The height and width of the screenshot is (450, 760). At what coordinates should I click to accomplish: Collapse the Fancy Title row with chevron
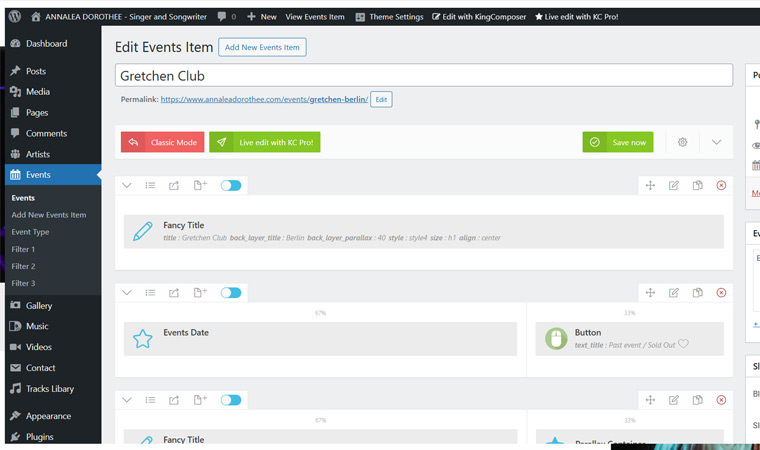(127, 185)
